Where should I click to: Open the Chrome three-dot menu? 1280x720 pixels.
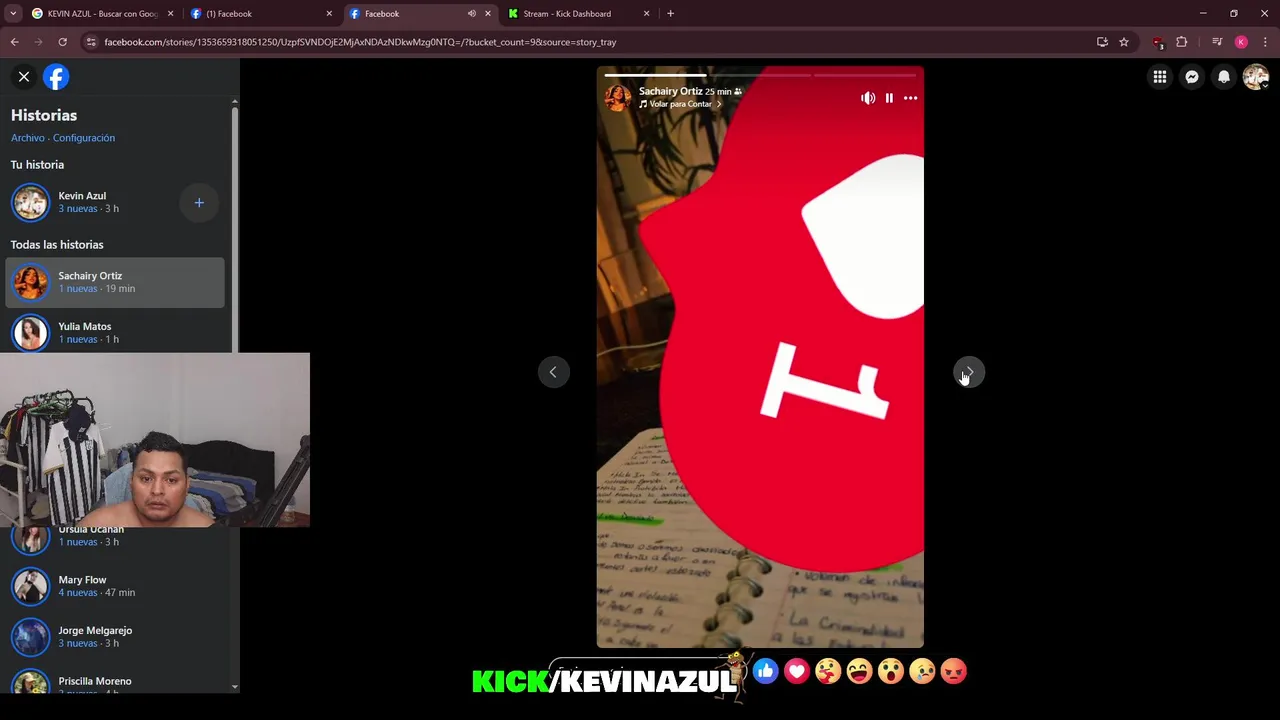point(1265,42)
